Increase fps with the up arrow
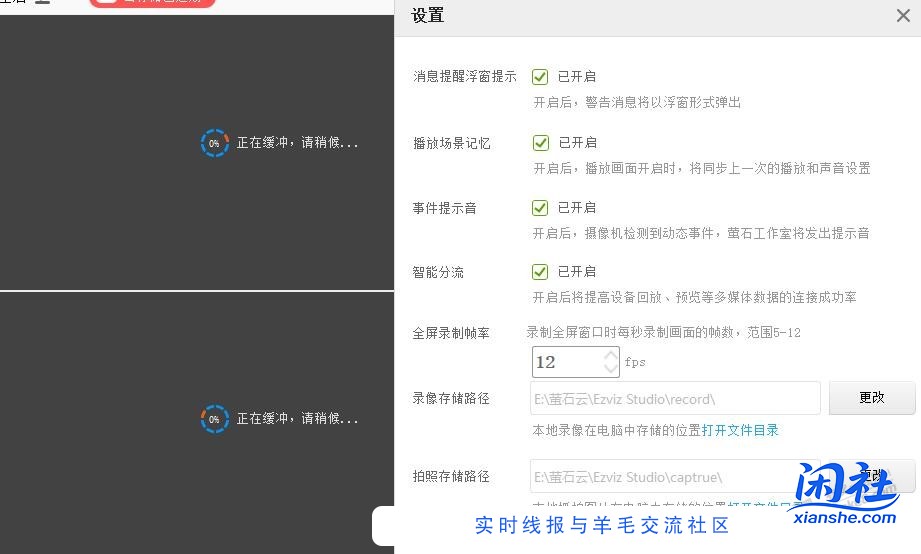This screenshot has height=554, width=921. coord(611,354)
